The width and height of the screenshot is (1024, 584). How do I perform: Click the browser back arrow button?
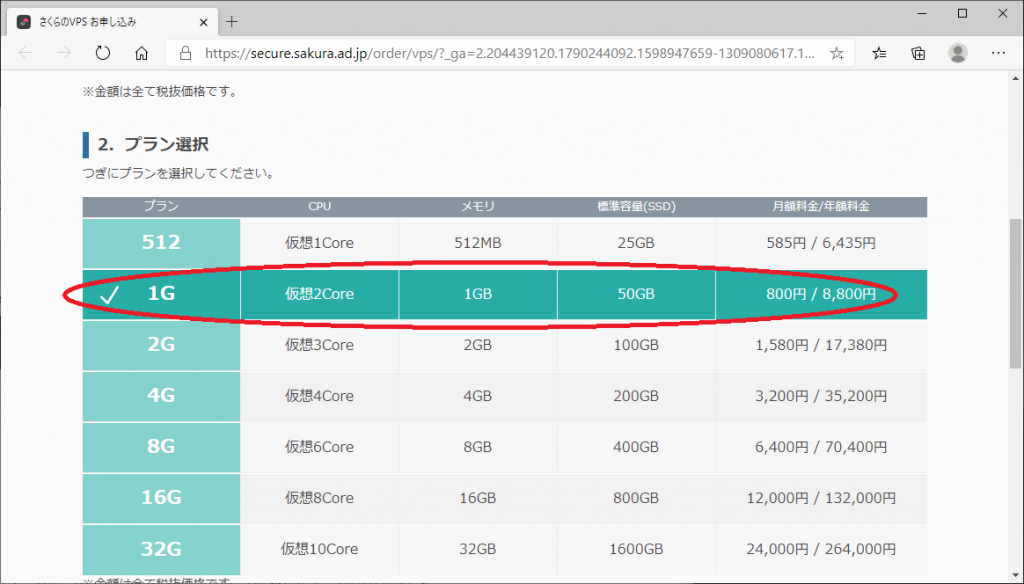coord(26,53)
